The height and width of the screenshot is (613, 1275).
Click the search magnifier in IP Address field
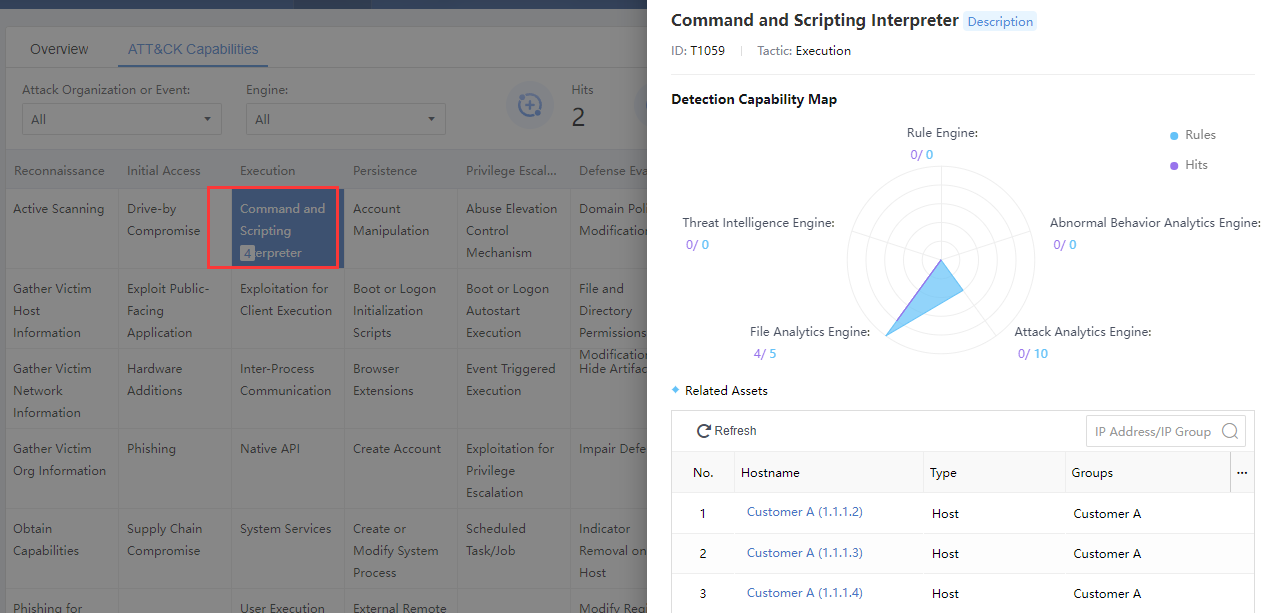tap(1230, 432)
